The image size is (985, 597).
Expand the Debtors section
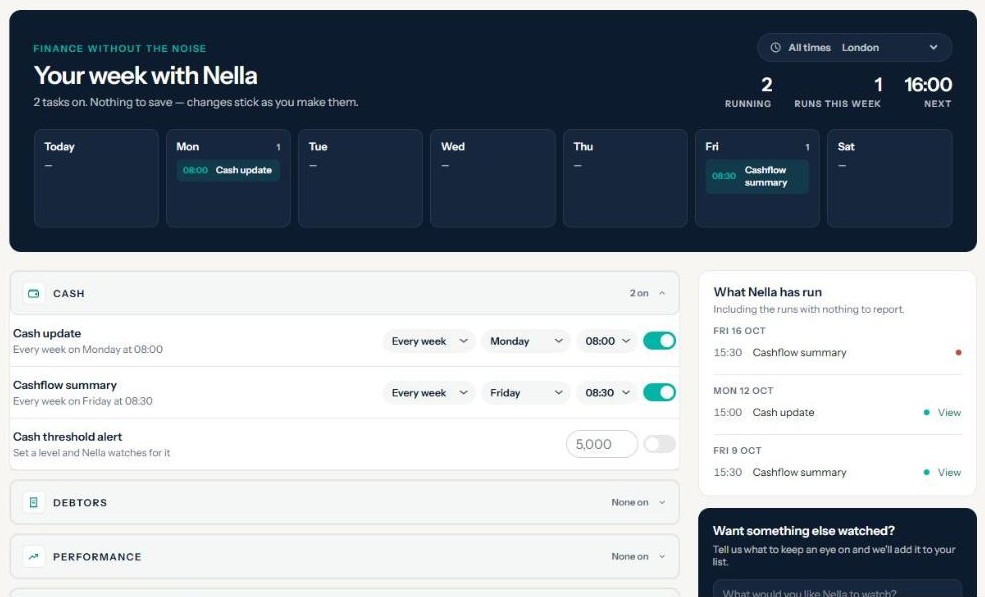344,503
